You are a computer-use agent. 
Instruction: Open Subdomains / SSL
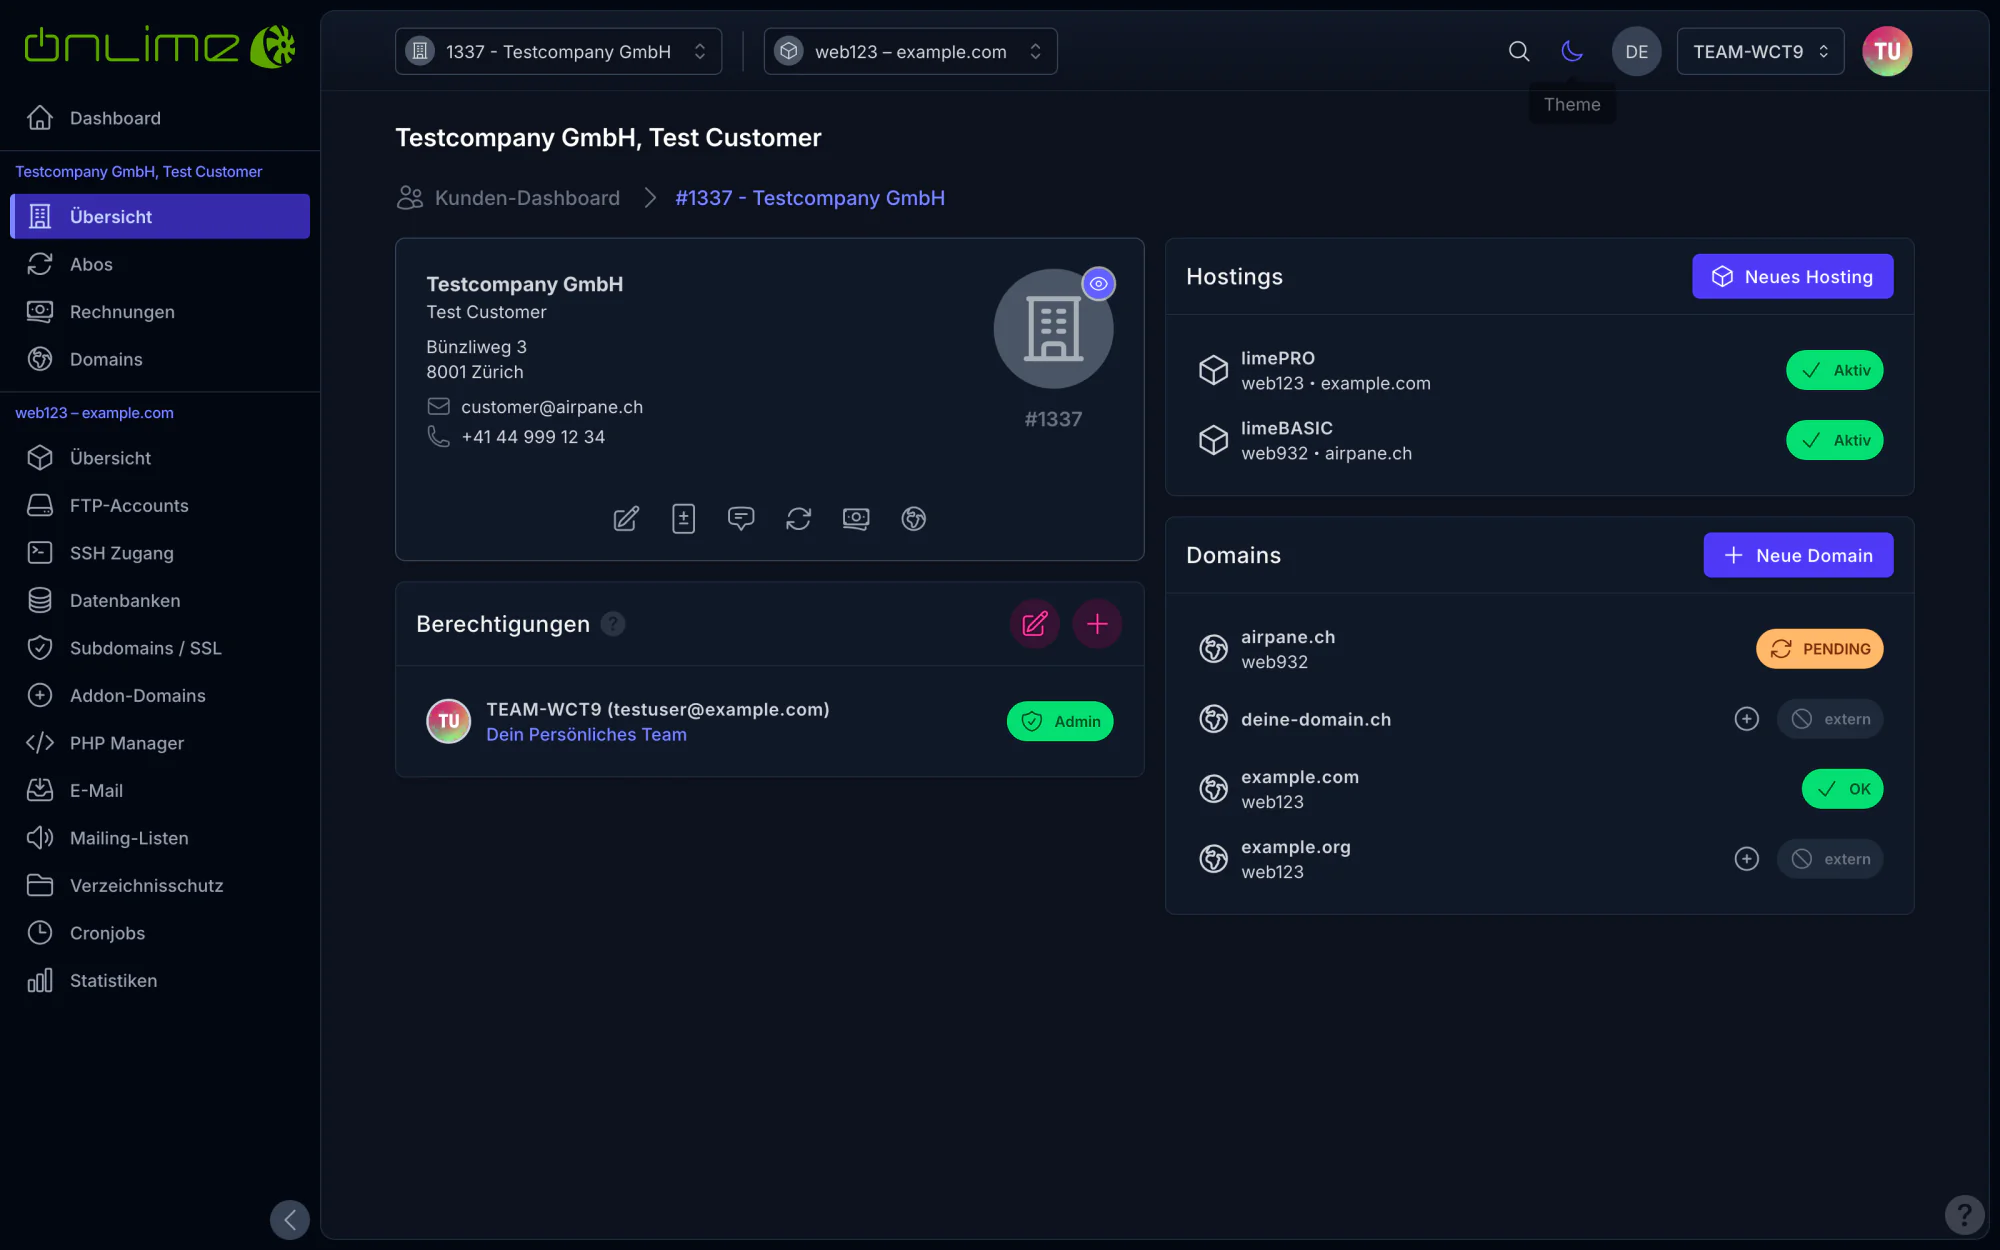[x=160, y=648]
